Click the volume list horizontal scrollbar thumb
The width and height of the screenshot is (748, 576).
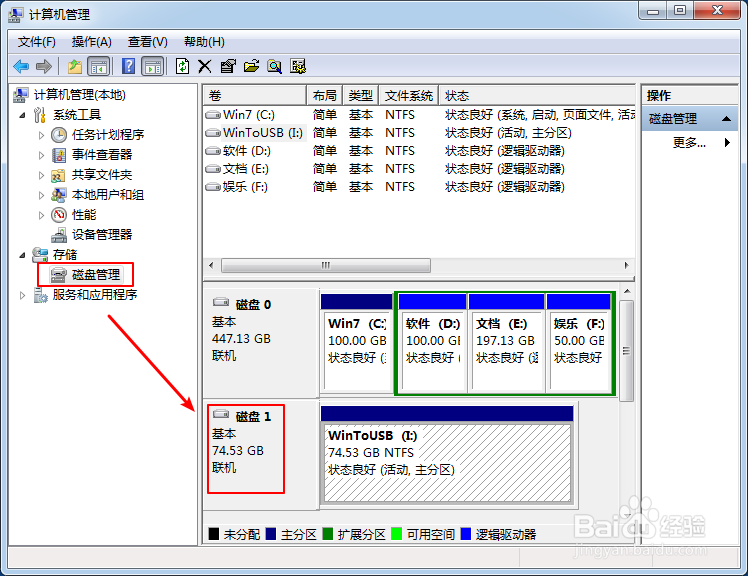pyautogui.click(x=326, y=265)
